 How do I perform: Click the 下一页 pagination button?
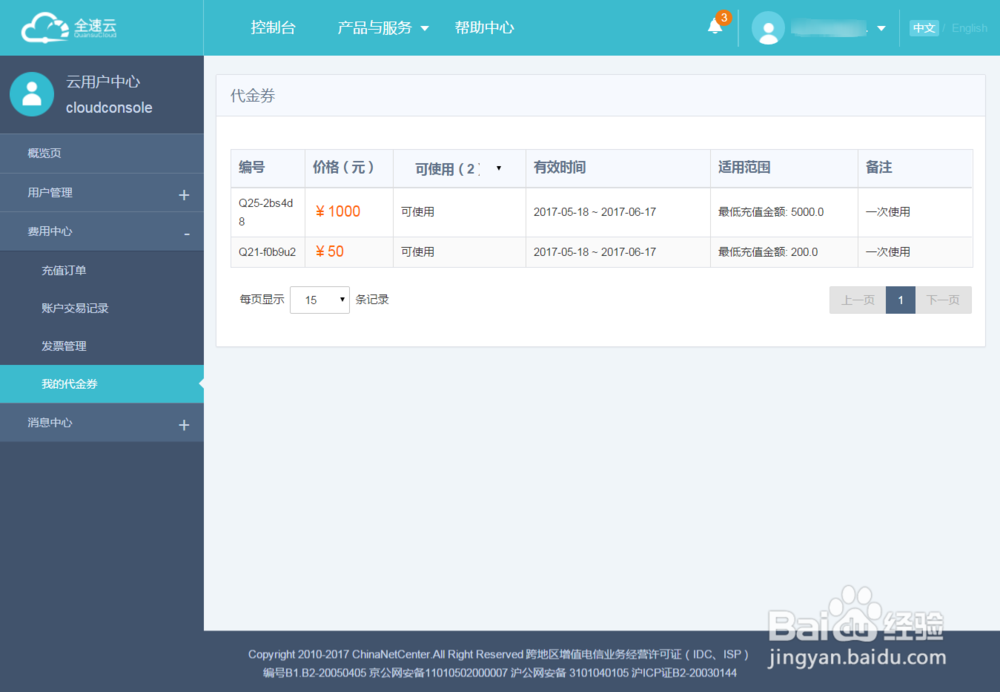[941, 299]
